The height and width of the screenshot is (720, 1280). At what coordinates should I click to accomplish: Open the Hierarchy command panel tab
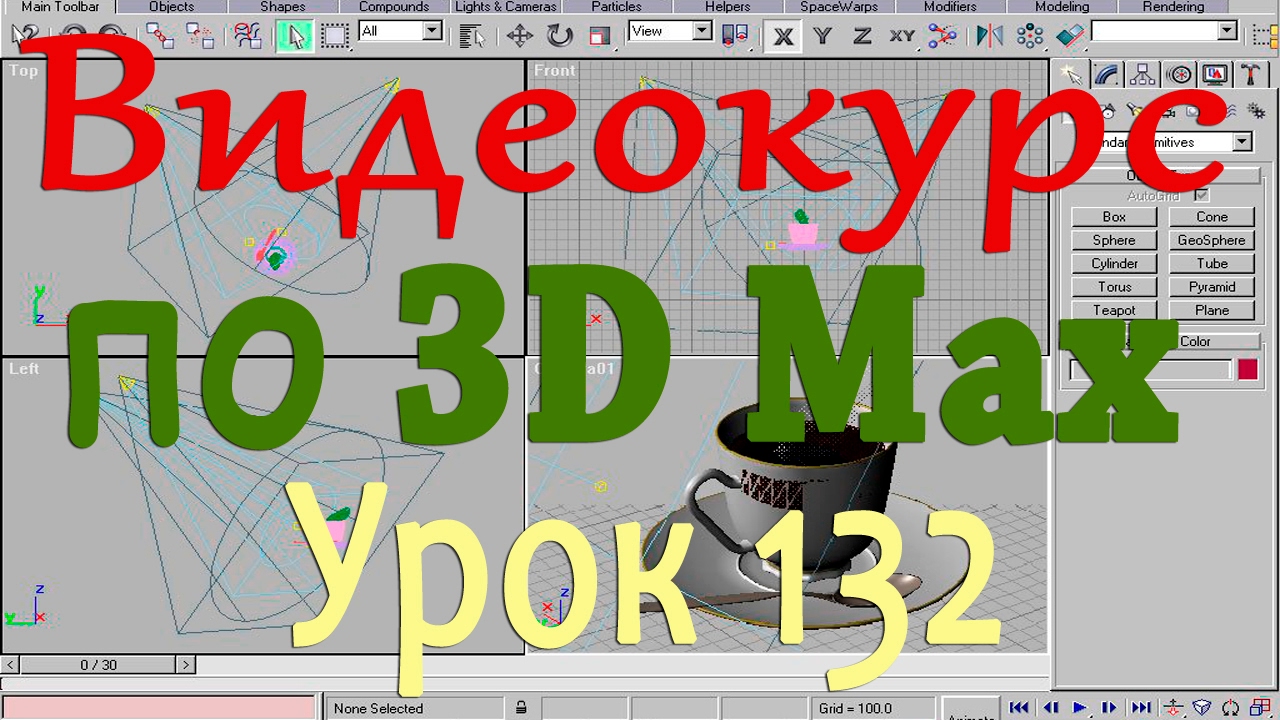click(x=1142, y=74)
